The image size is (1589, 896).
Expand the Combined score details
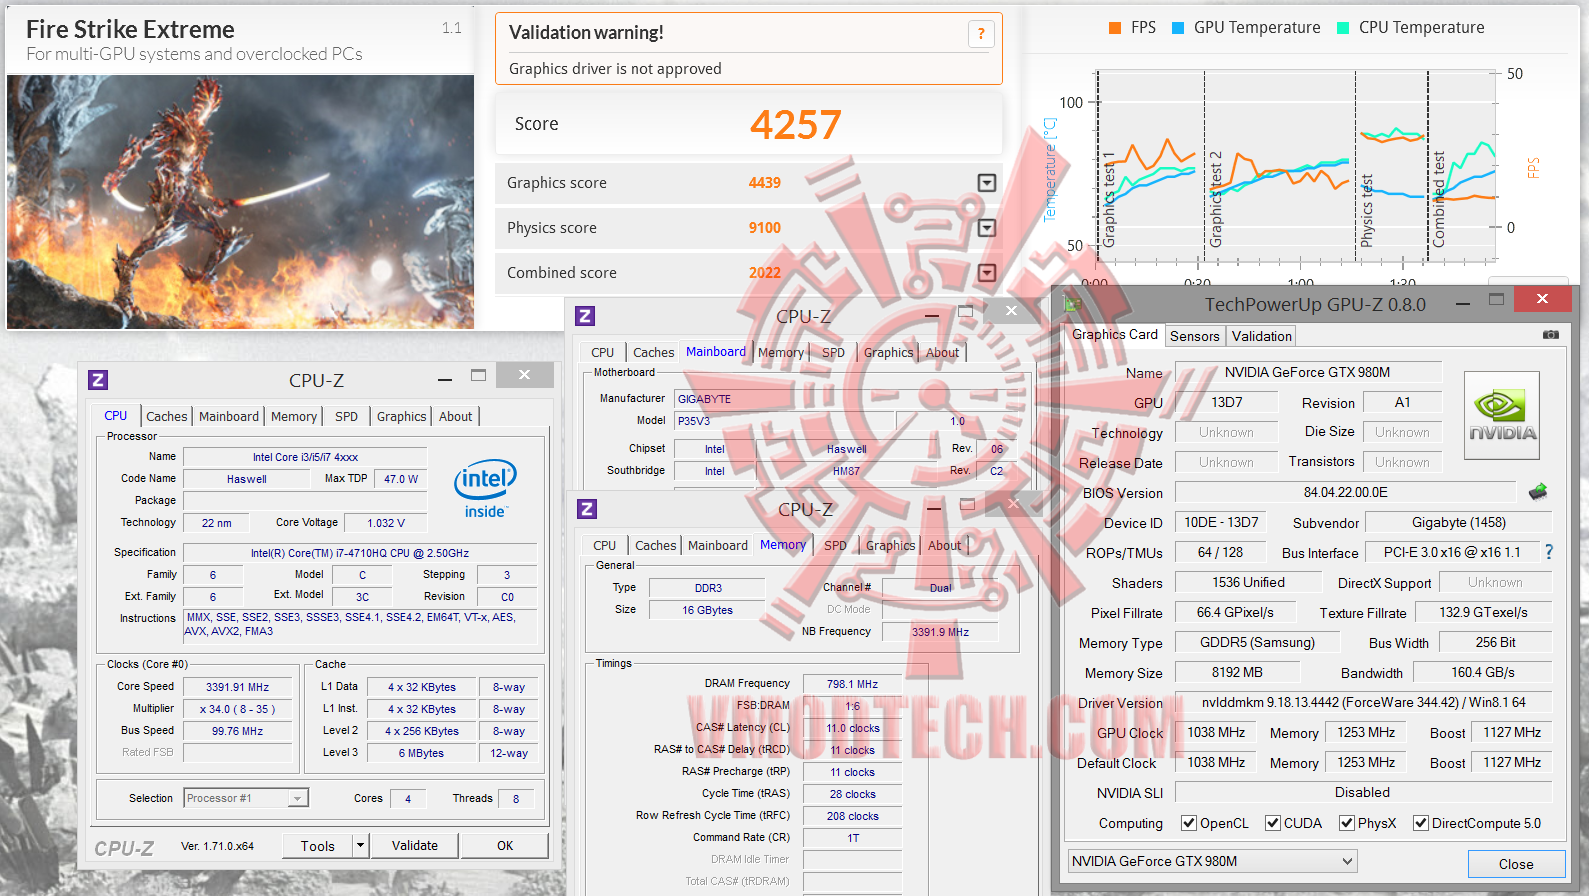coord(987,273)
